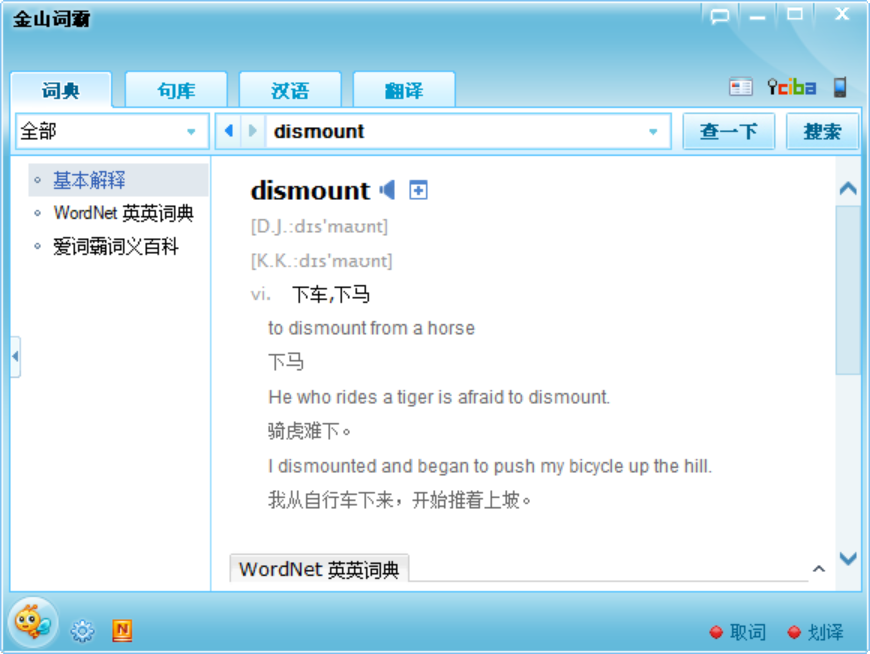Toggle 划译 selection translate

click(x=816, y=632)
